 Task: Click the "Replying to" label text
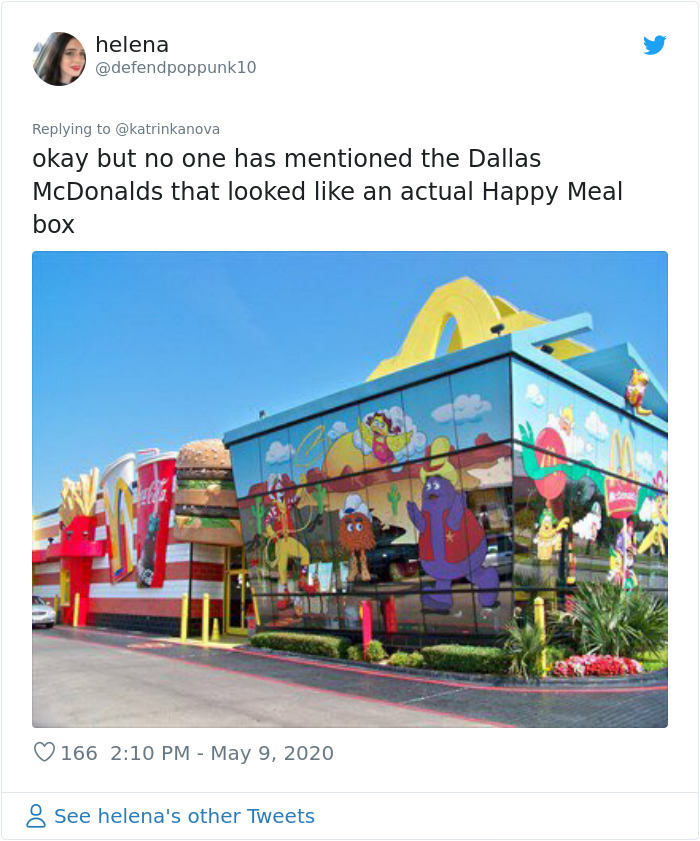72,129
